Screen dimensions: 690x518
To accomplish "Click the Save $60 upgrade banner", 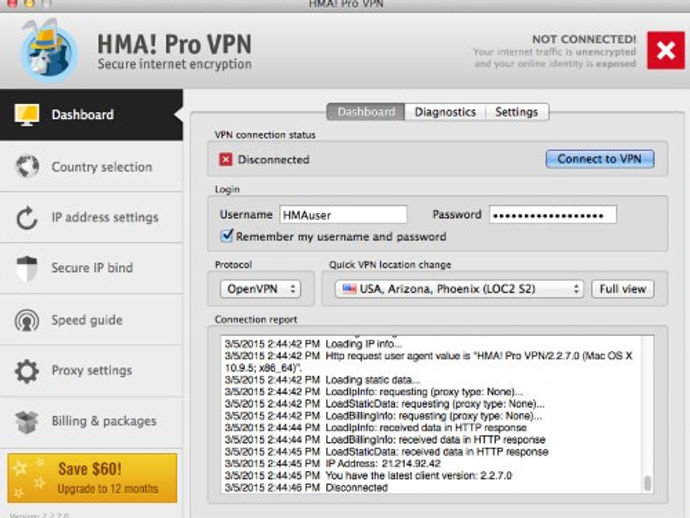I will click(92, 478).
